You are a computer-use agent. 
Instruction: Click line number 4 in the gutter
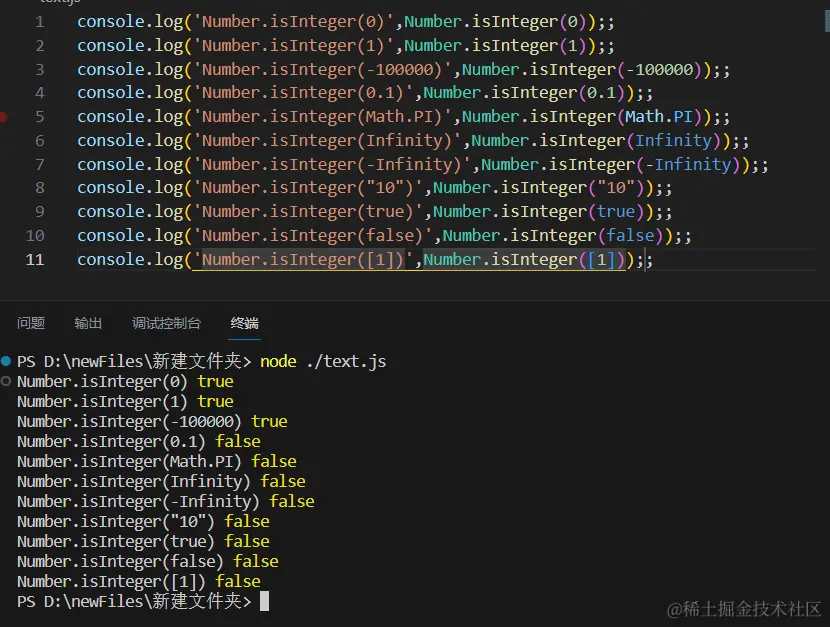pos(40,93)
